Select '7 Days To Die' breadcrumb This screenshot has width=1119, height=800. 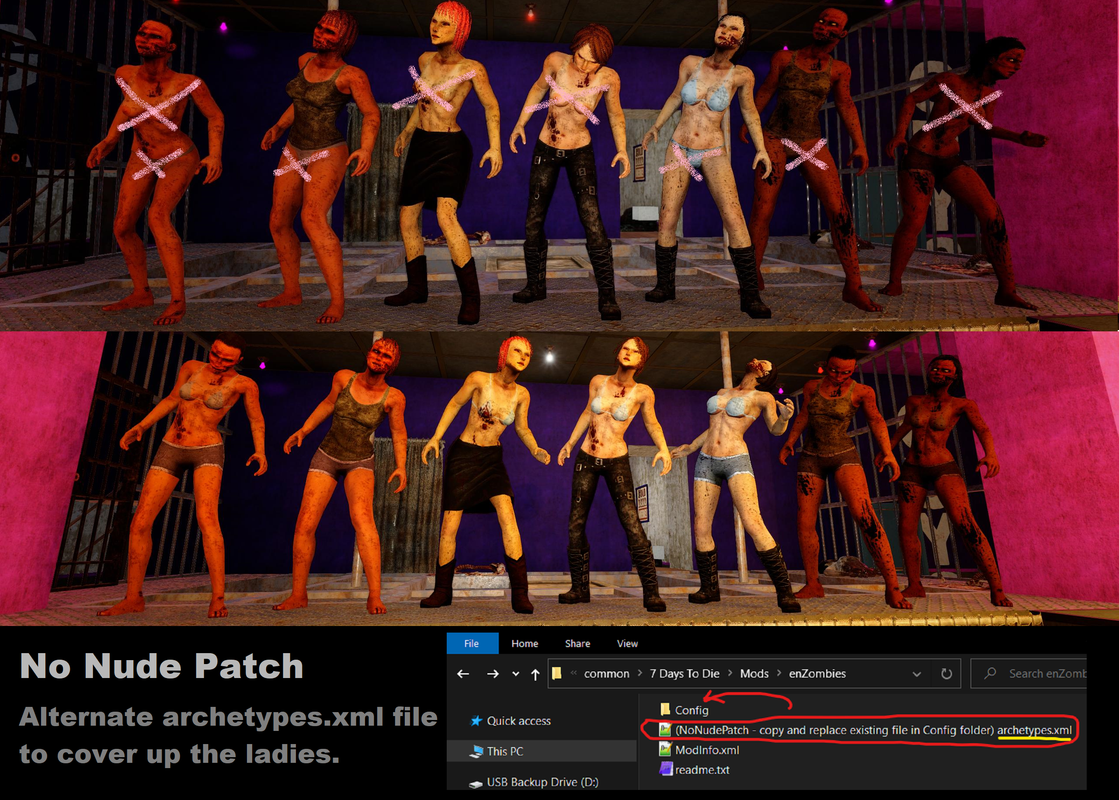coord(684,674)
